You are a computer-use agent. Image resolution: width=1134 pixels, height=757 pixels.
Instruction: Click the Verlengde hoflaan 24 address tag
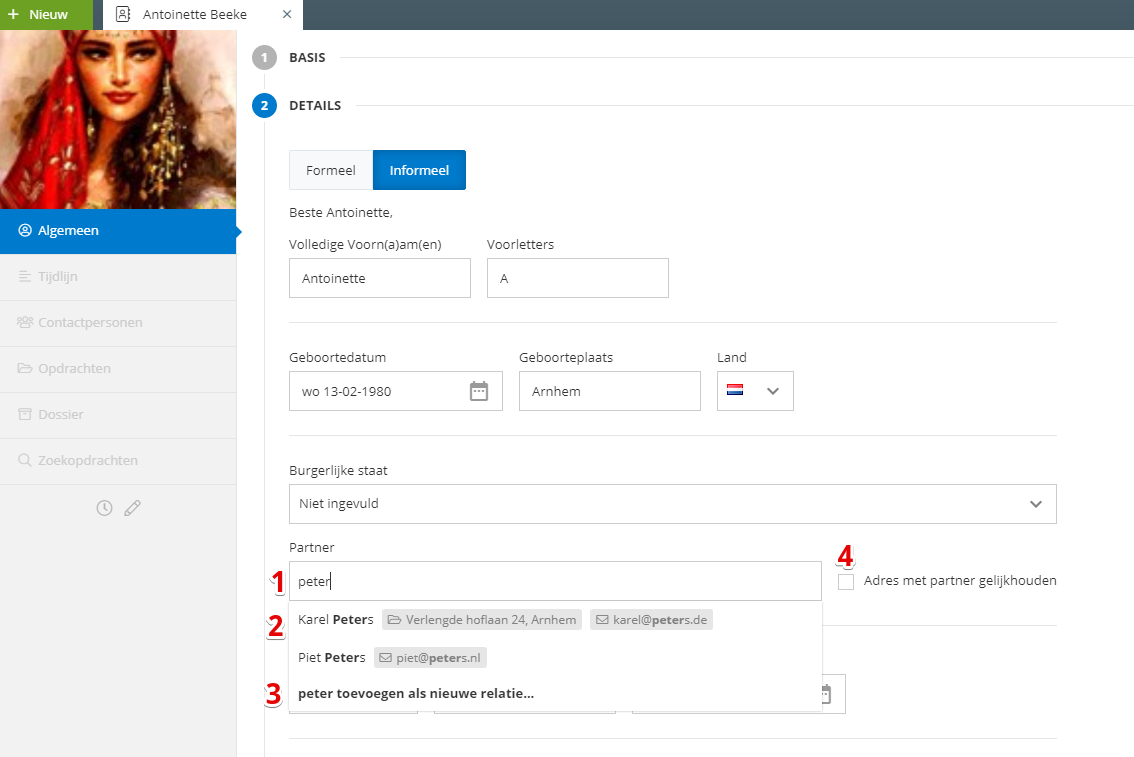(482, 620)
